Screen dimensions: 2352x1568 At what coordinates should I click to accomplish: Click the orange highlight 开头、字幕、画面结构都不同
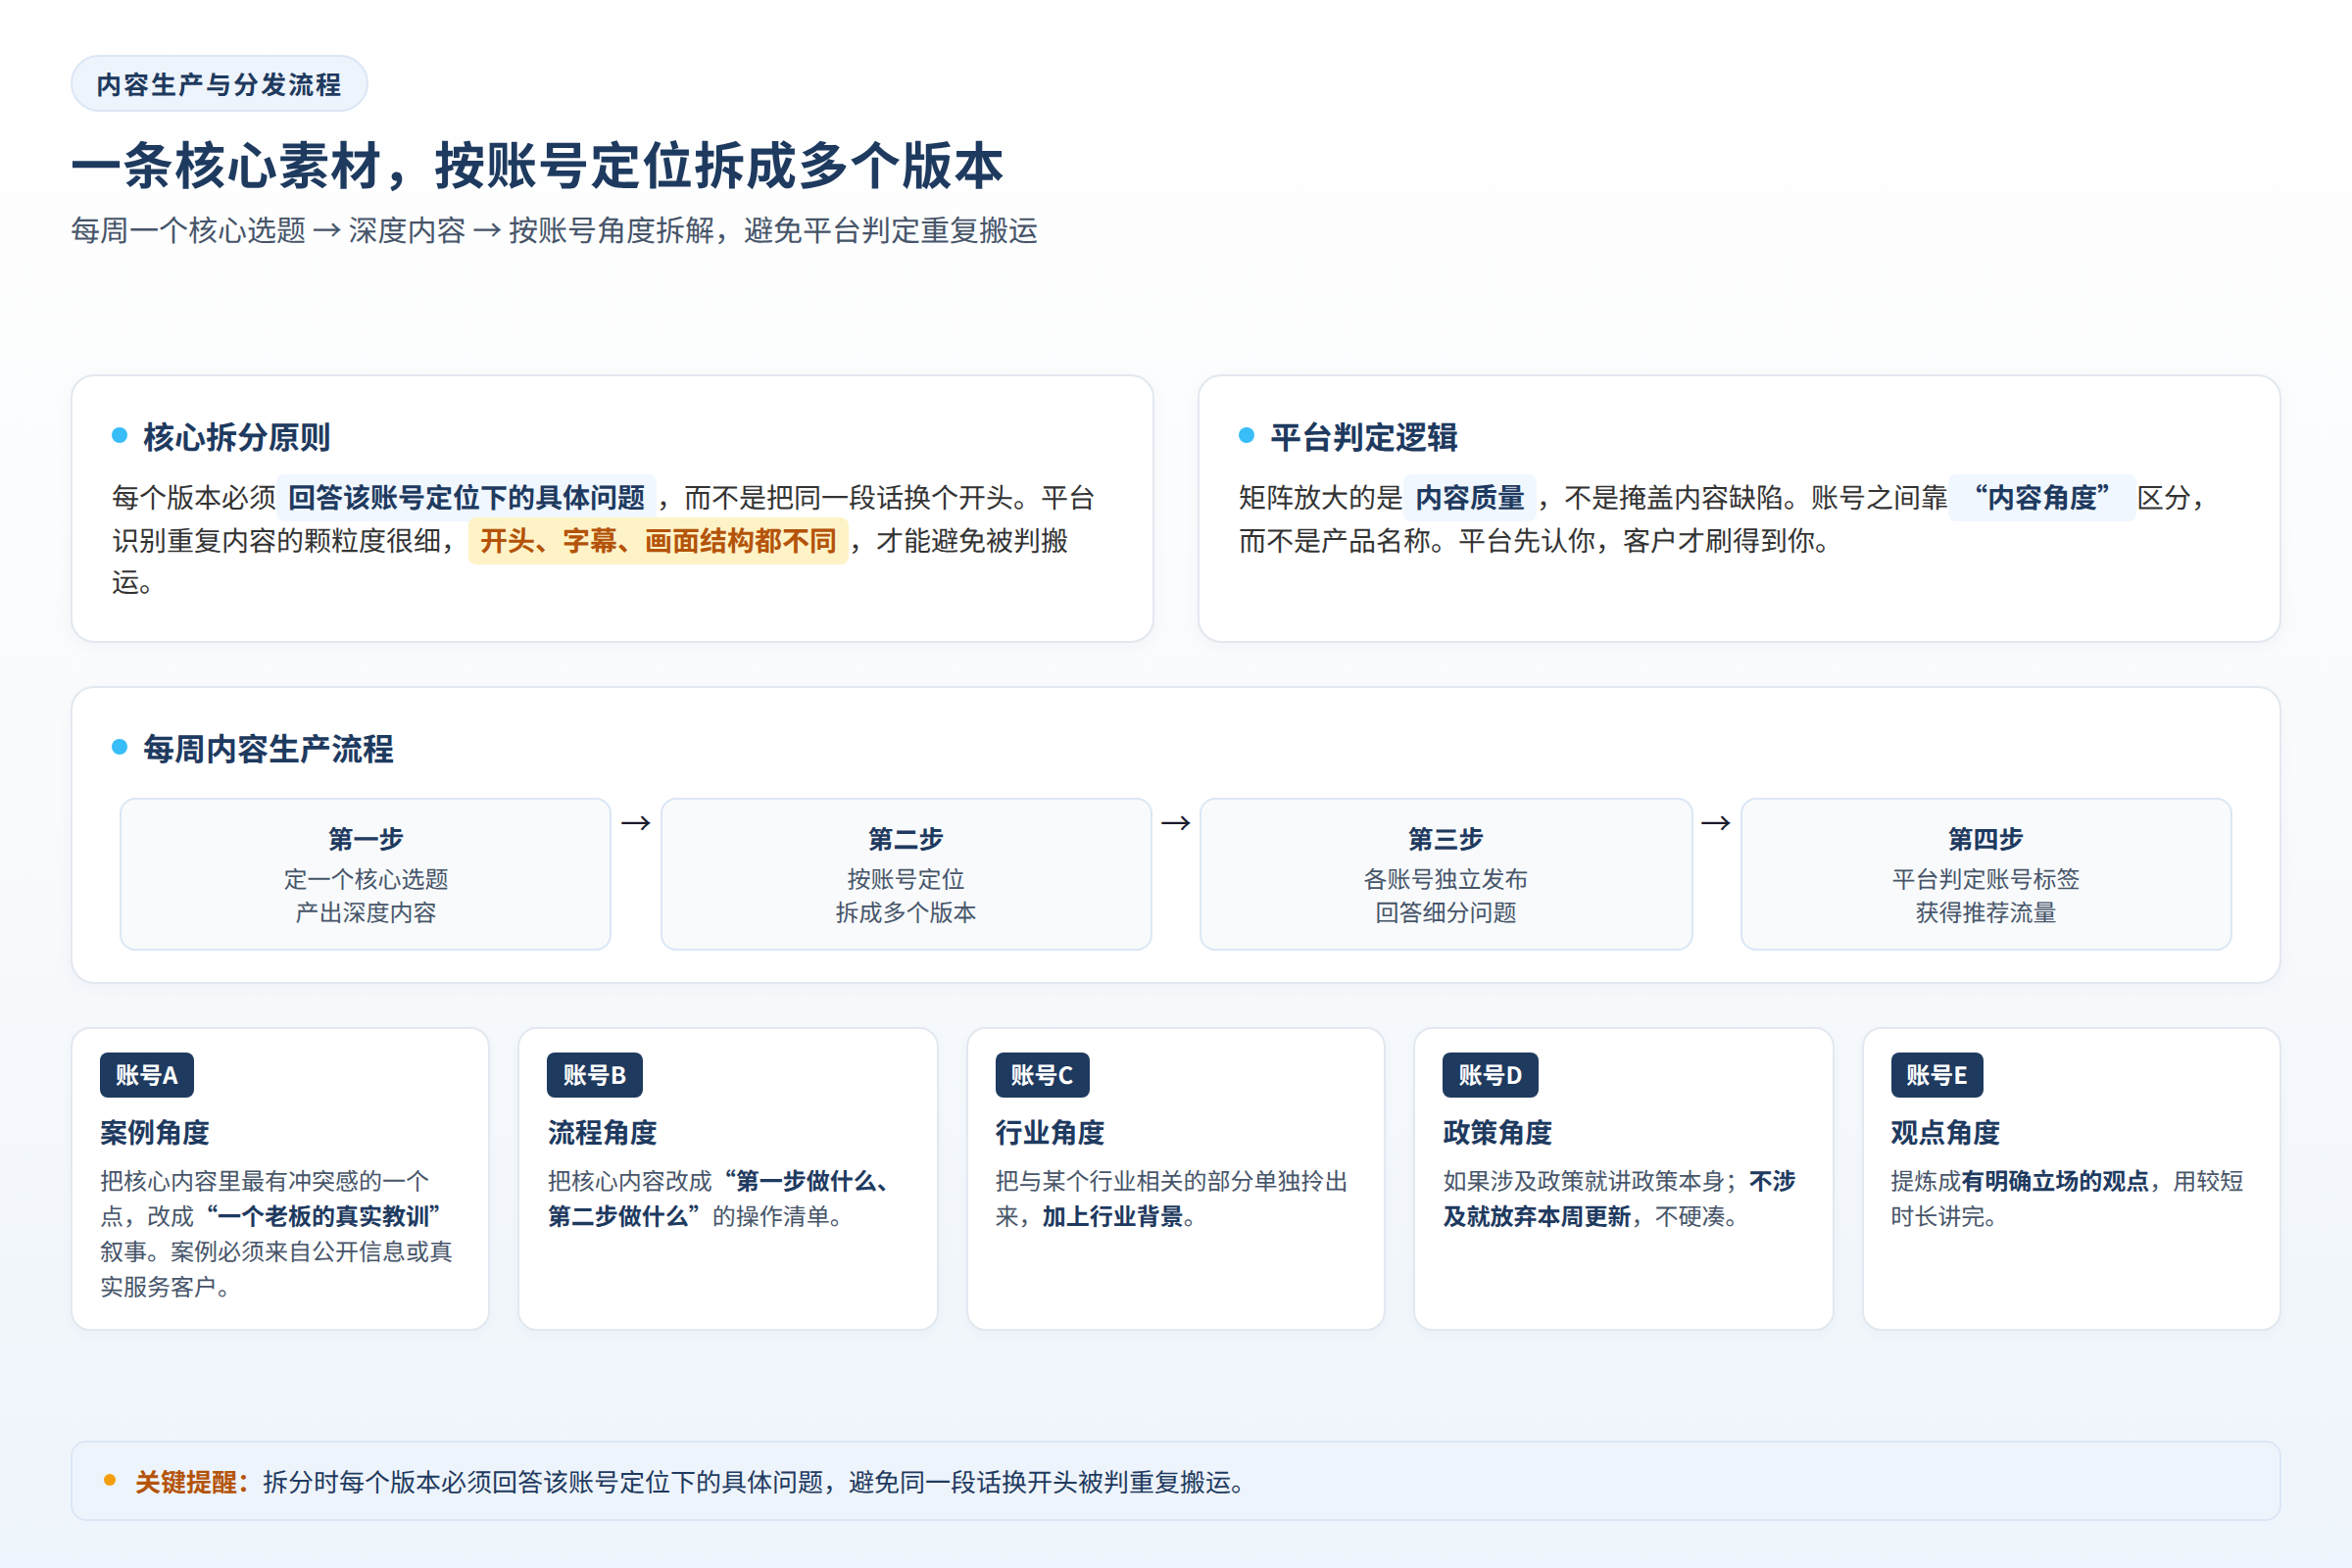click(x=658, y=541)
